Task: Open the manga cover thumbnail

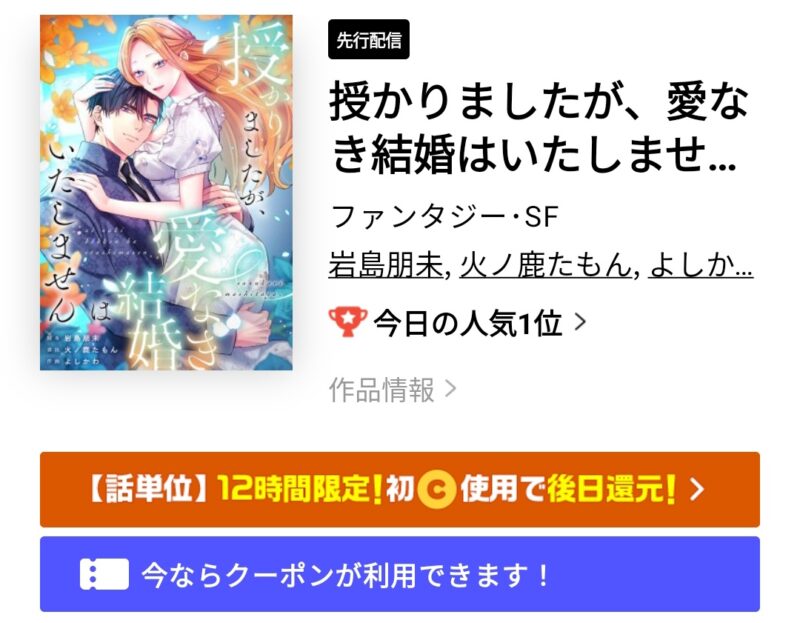Action: (x=166, y=192)
